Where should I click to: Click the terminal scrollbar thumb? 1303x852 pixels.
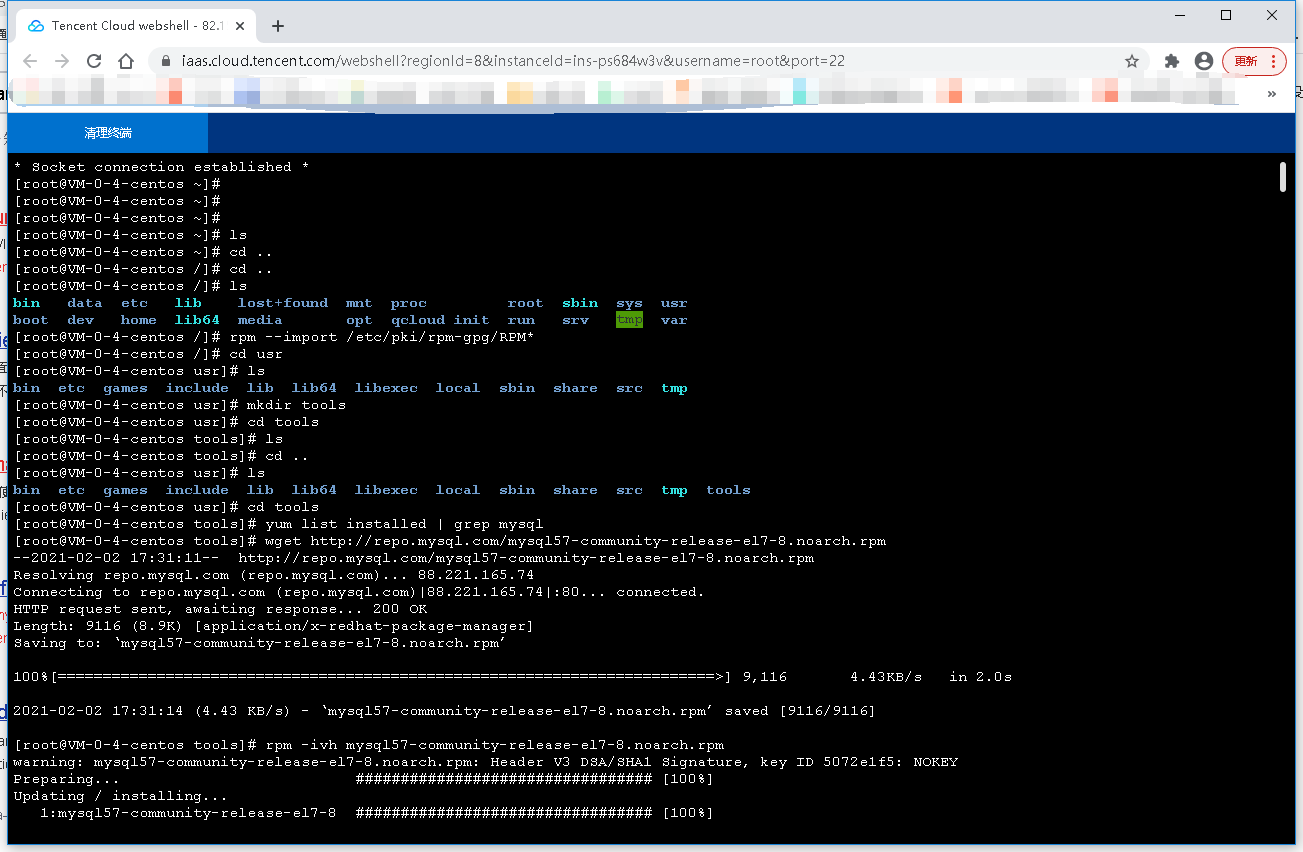1283,177
